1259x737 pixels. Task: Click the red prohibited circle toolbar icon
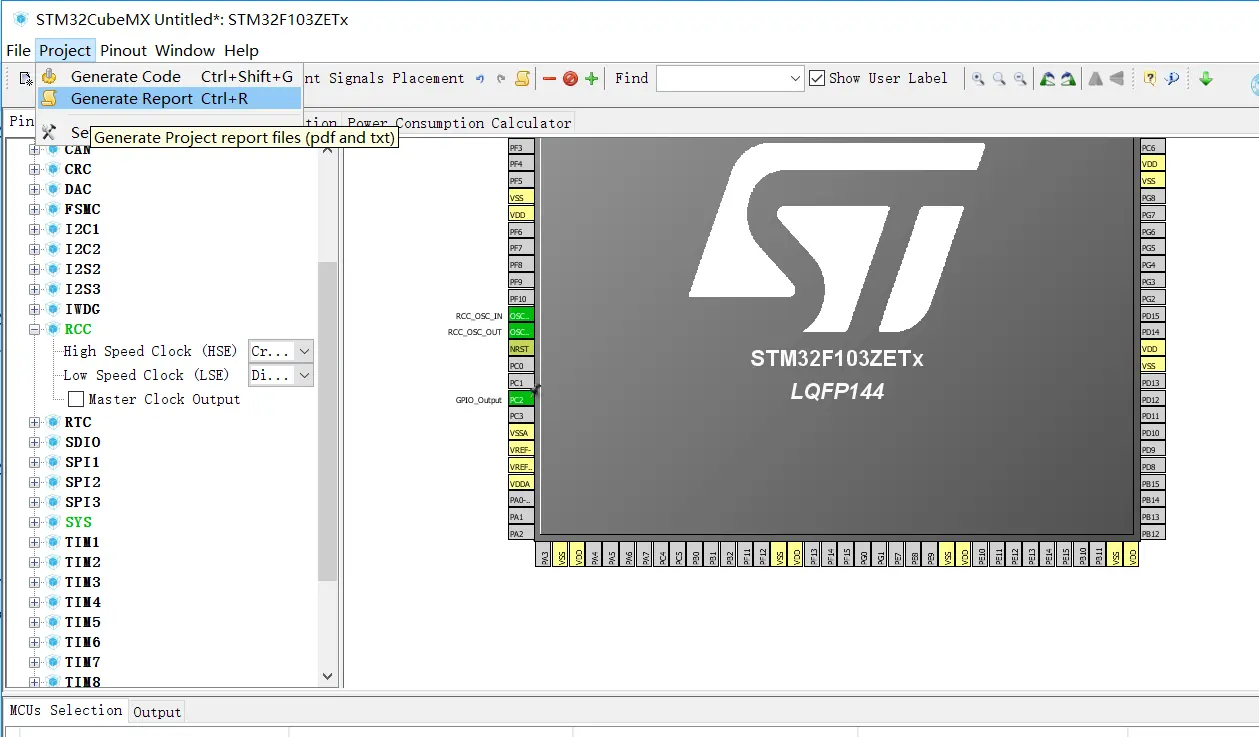(x=570, y=78)
